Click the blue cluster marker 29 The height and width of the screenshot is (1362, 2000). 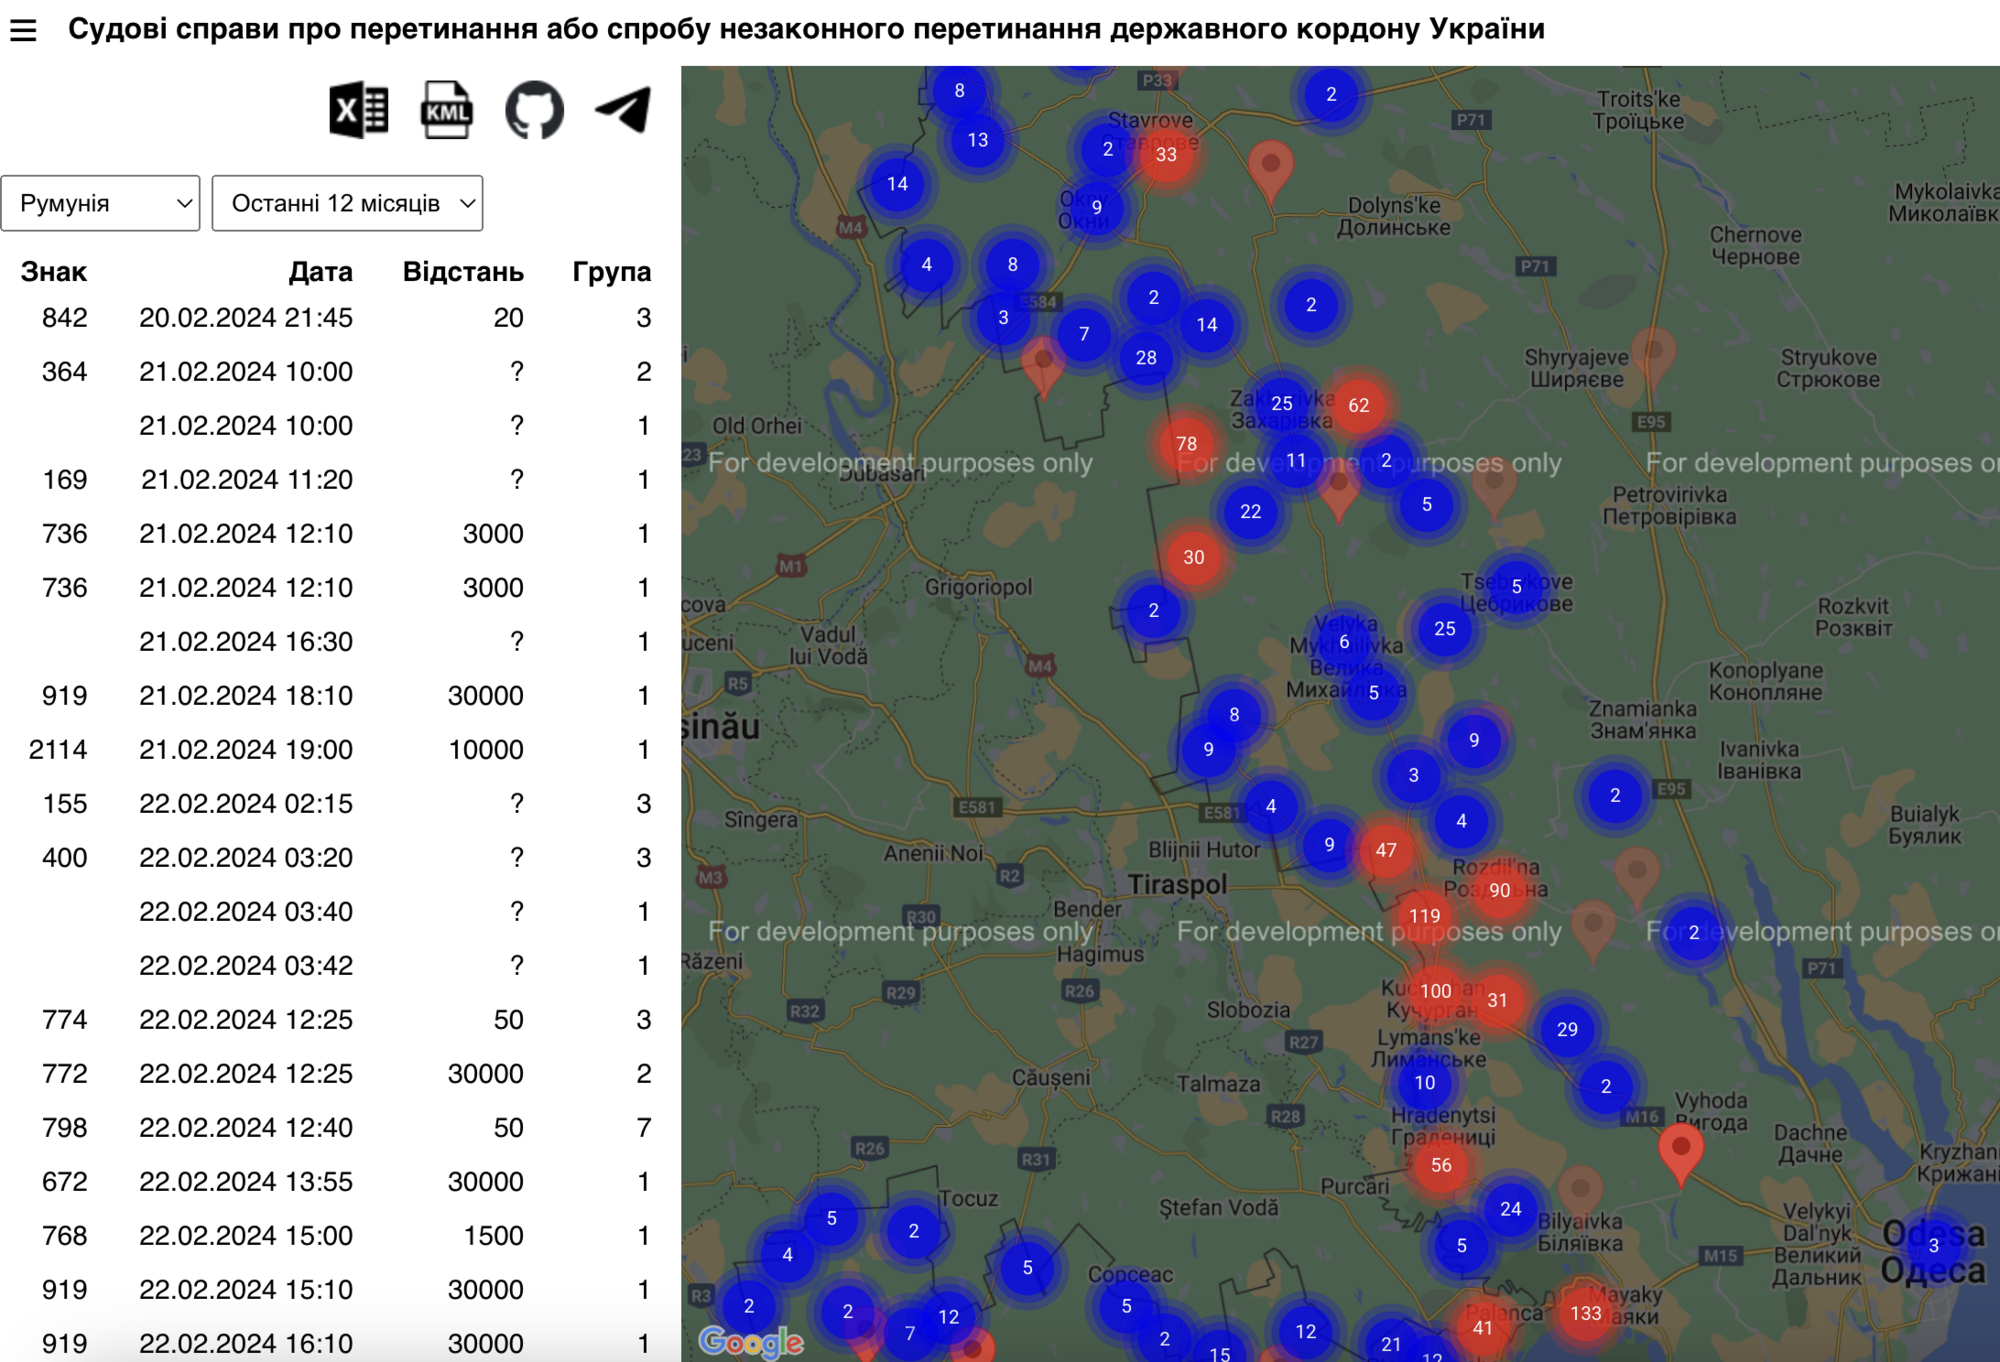coord(1567,1029)
